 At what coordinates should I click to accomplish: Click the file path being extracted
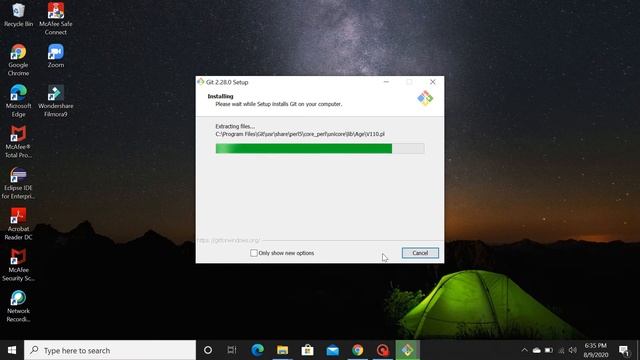300,134
